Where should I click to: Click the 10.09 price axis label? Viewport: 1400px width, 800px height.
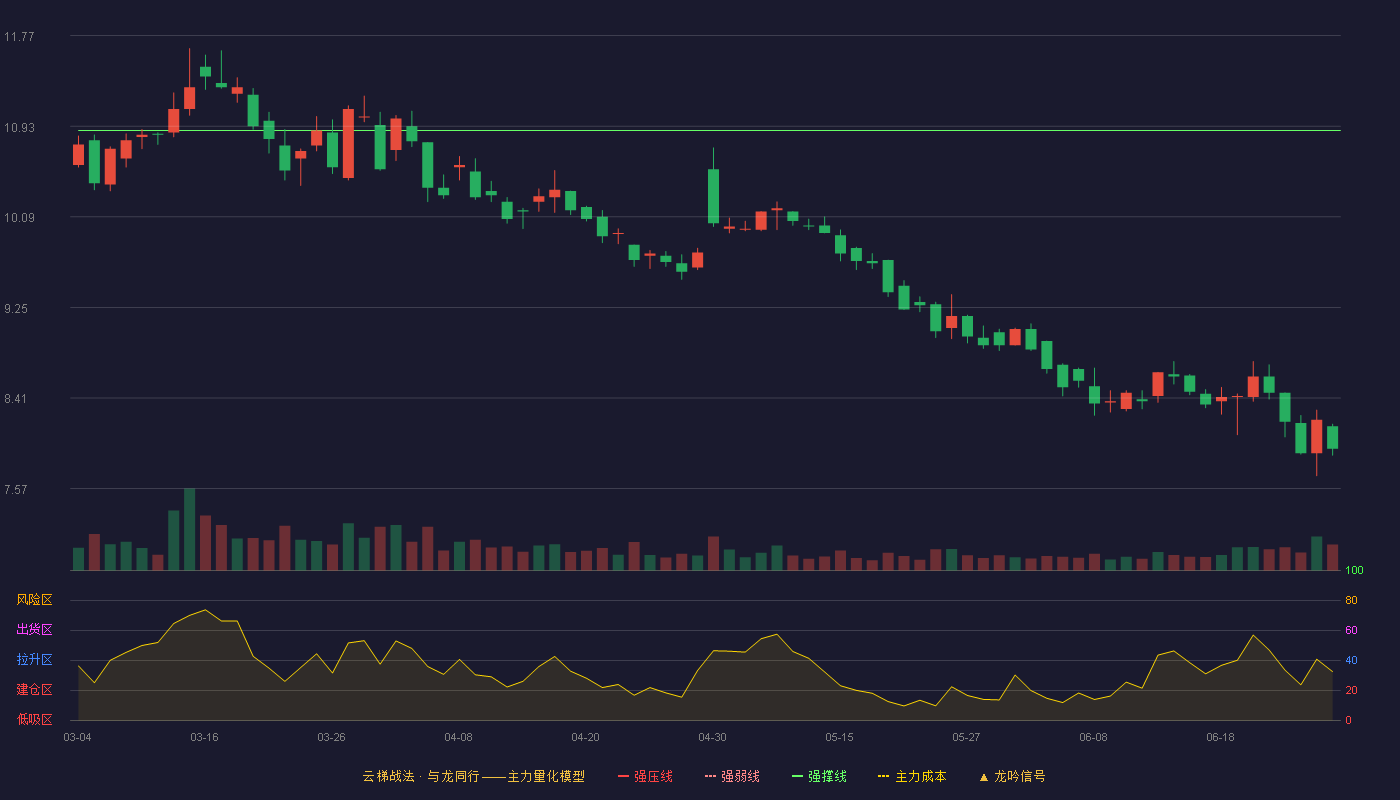coord(19,218)
